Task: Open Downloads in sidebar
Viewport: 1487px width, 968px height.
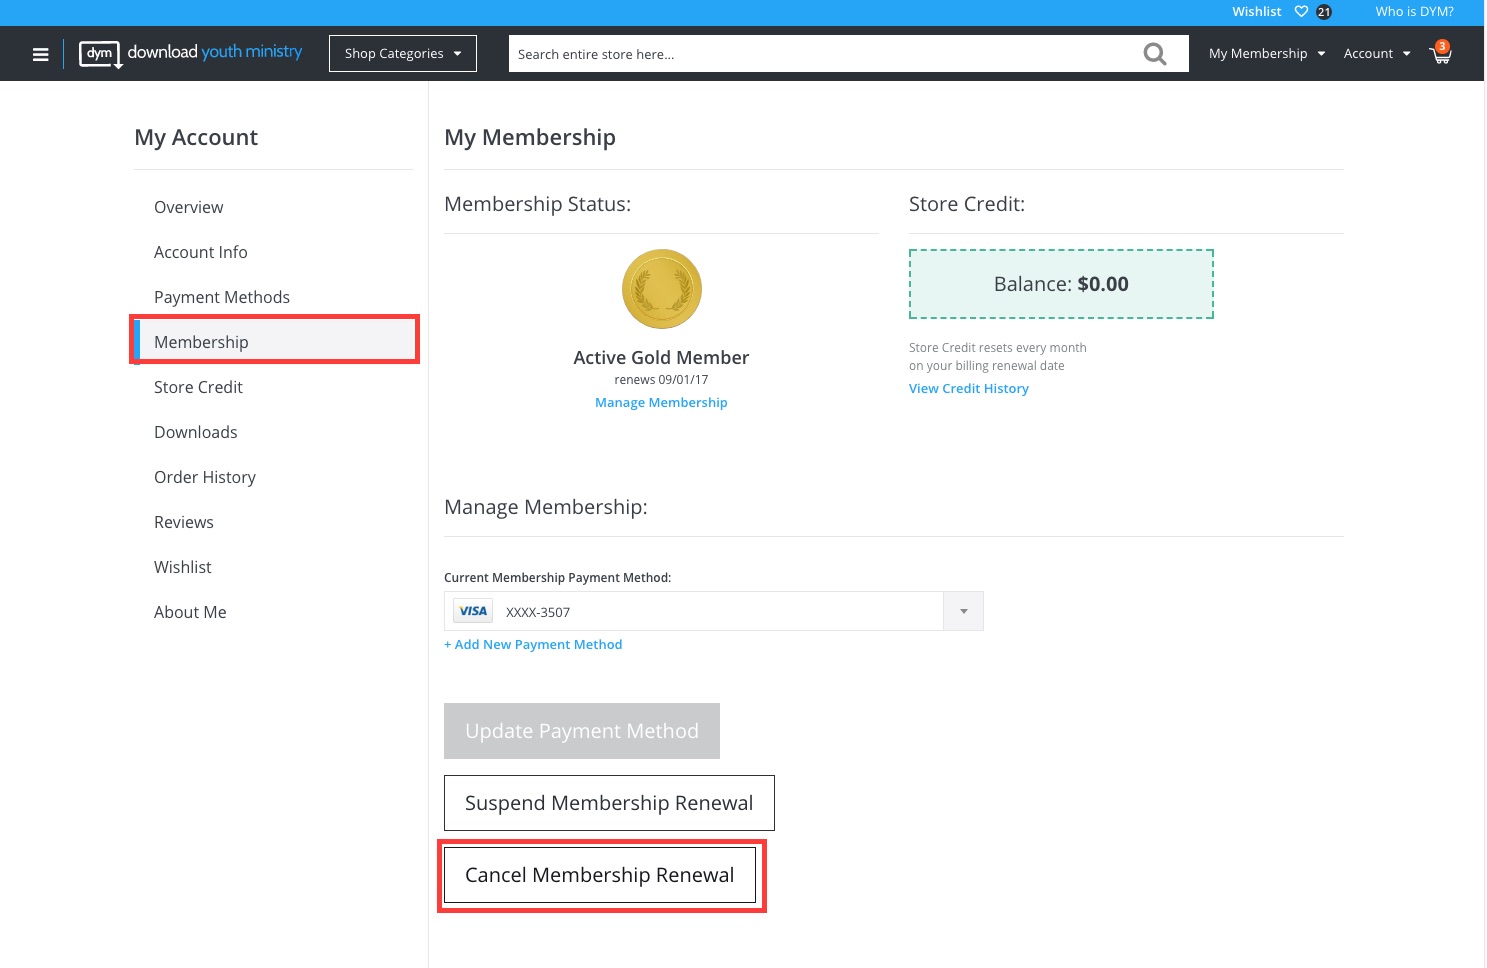Action: tap(195, 432)
